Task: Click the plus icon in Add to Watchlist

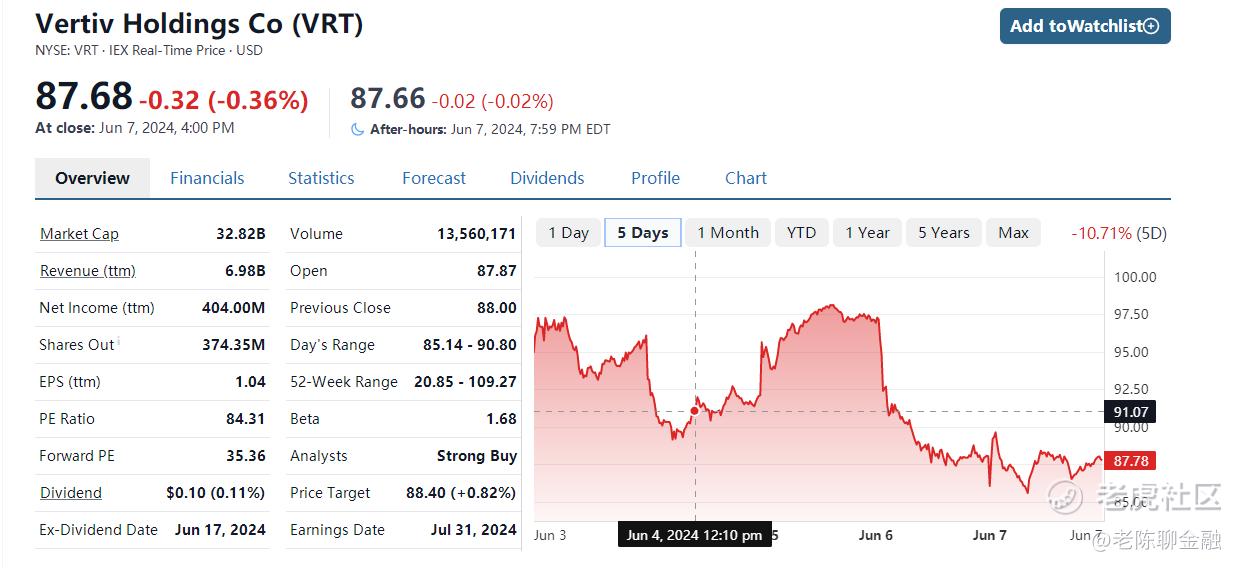Action: [1151, 26]
